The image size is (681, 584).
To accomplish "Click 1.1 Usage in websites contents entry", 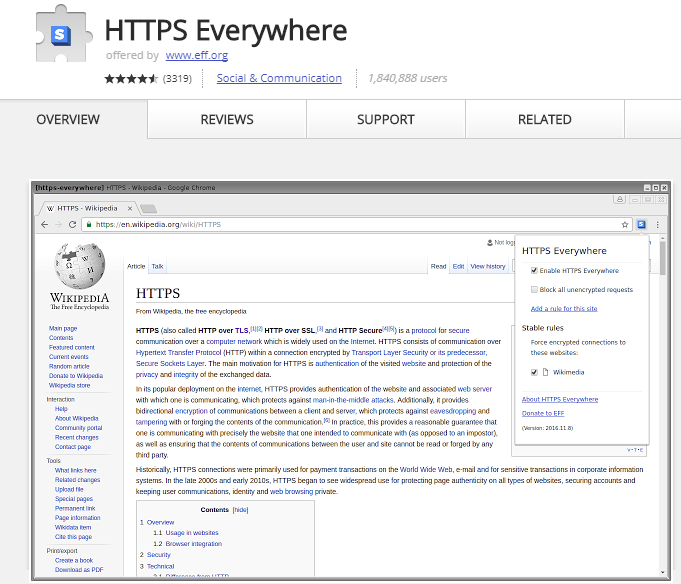I will pos(186,533).
